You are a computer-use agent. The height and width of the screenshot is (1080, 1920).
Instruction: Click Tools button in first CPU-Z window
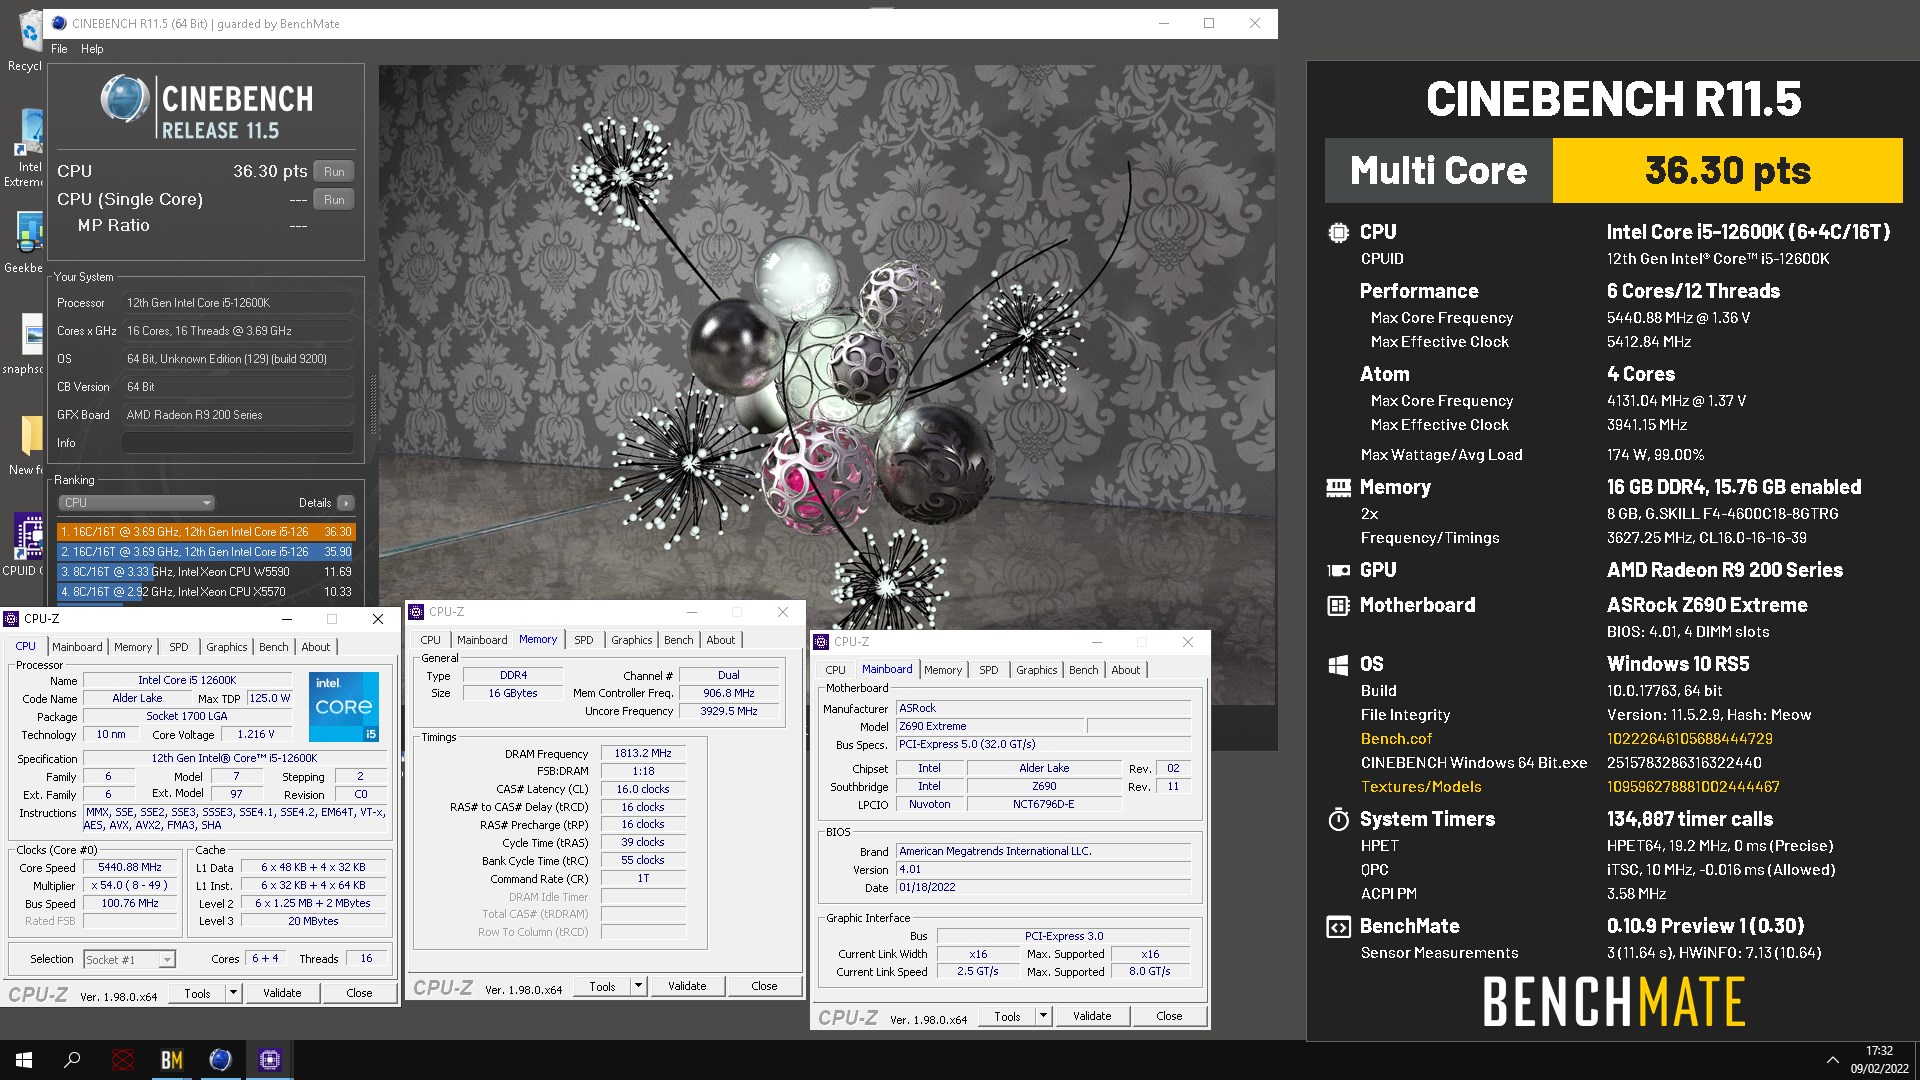click(x=198, y=993)
